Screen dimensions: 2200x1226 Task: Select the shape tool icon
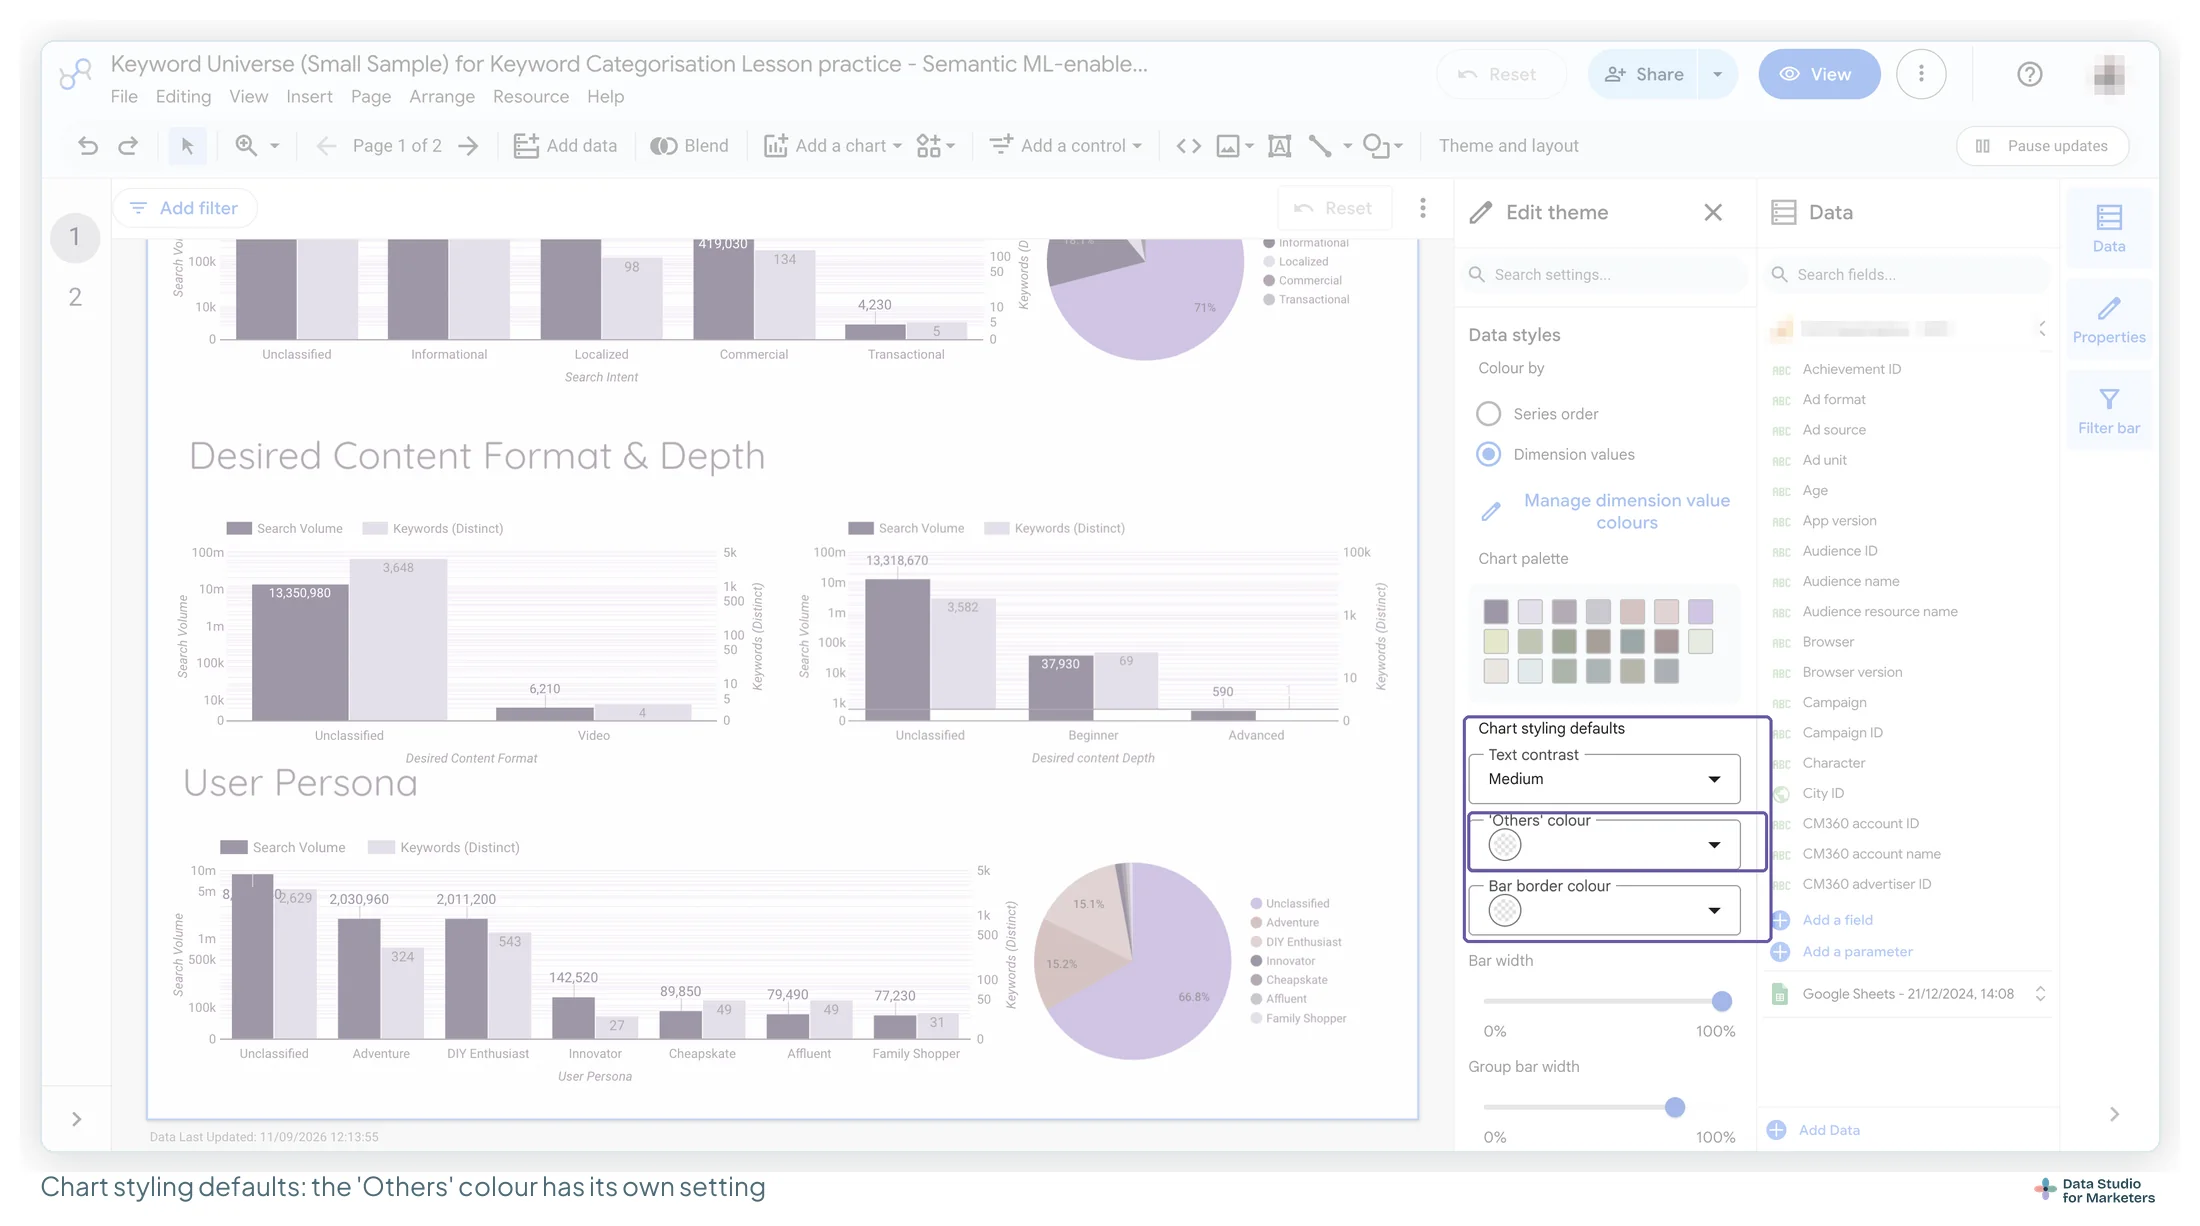point(1376,146)
